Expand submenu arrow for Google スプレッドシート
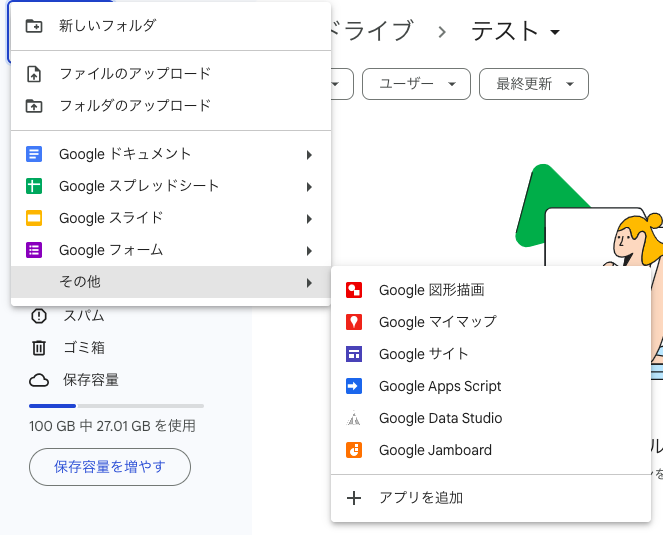 point(310,187)
